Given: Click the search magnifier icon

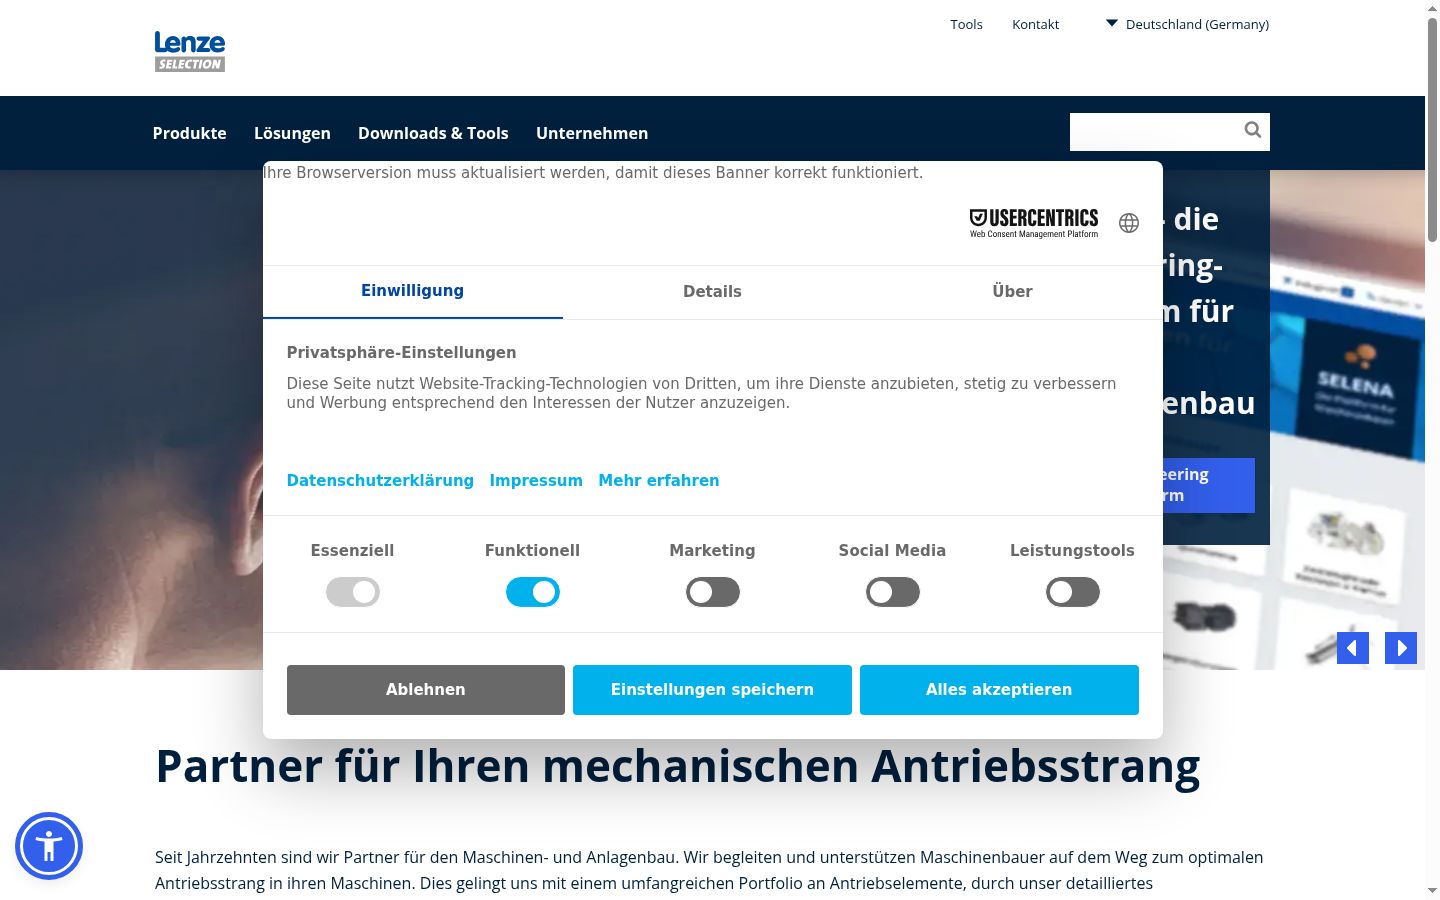Looking at the screenshot, I should point(1252,130).
